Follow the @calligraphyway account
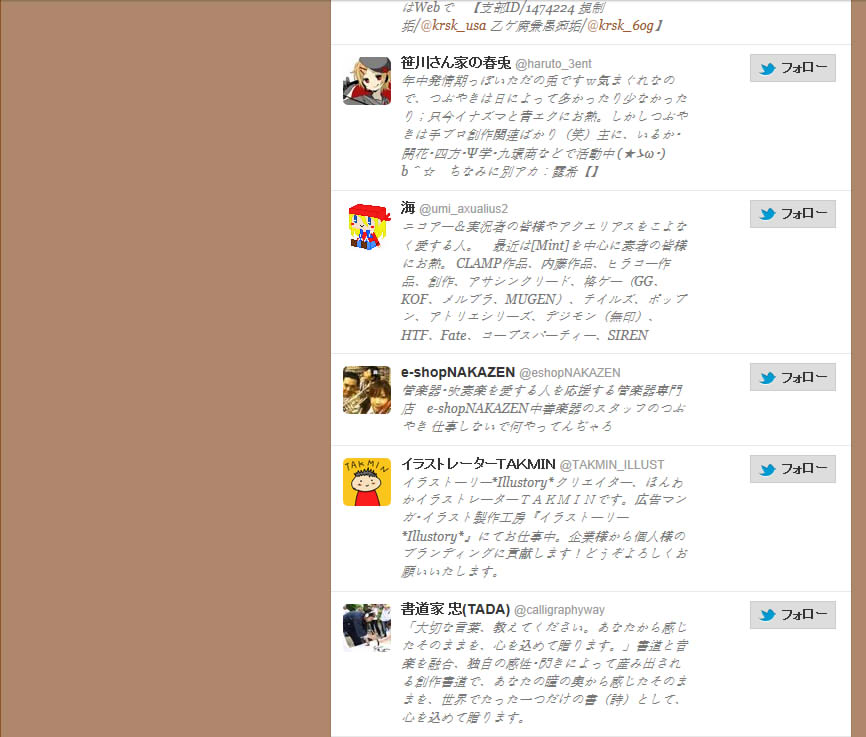866x737 pixels. pyautogui.click(x=793, y=614)
